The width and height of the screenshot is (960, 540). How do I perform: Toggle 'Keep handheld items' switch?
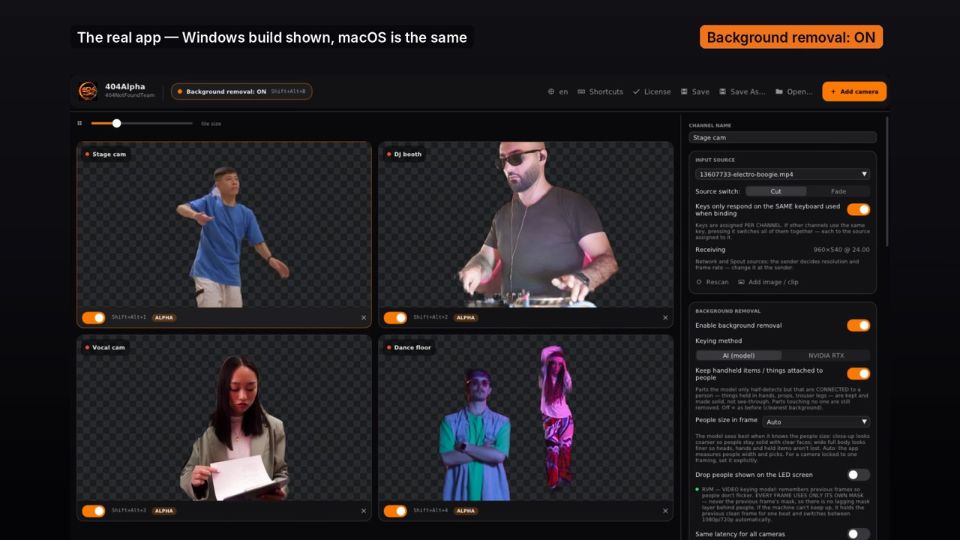pyautogui.click(x=858, y=373)
